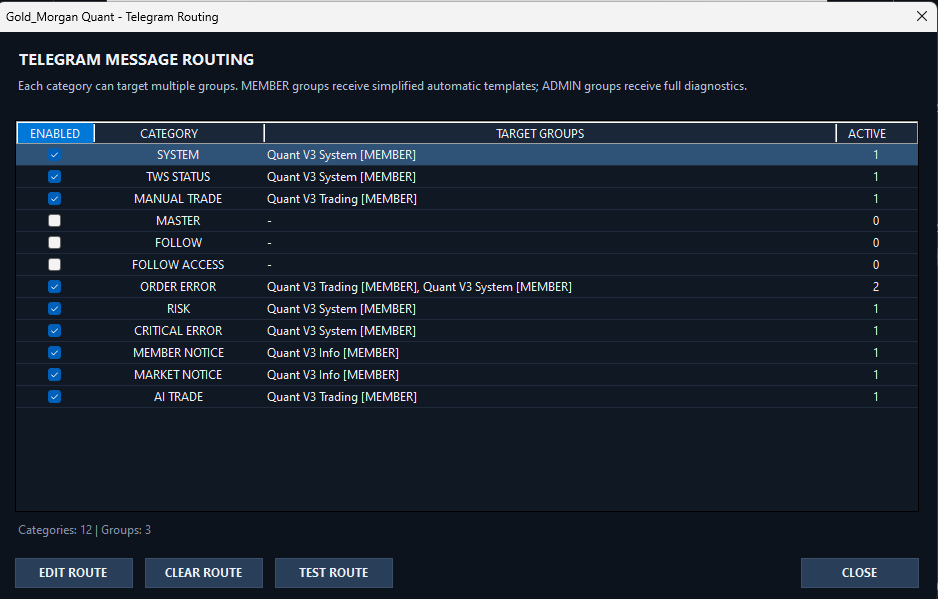Screen dimensions: 938x599
Task: Select the ORDER ERROR category cell
Action: [x=178, y=287]
